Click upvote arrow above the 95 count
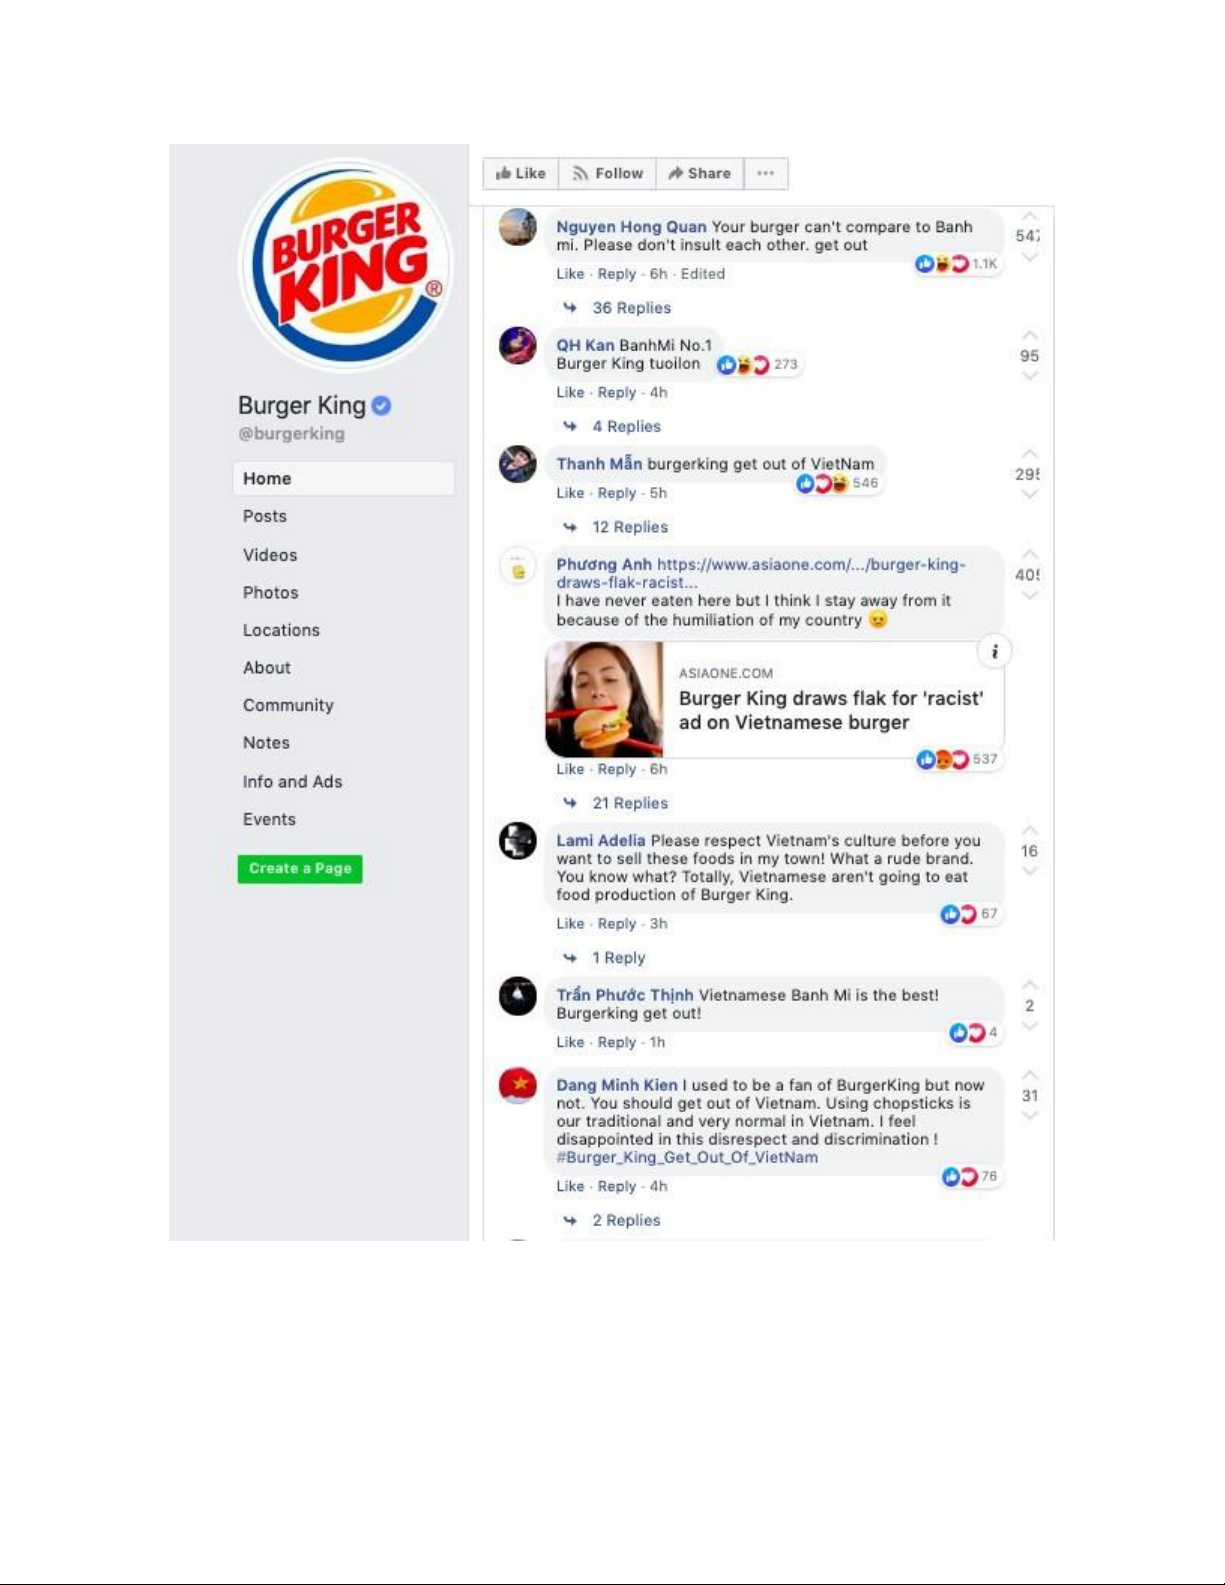Image resolution: width=1225 pixels, height=1585 pixels. click(1029, 336)
